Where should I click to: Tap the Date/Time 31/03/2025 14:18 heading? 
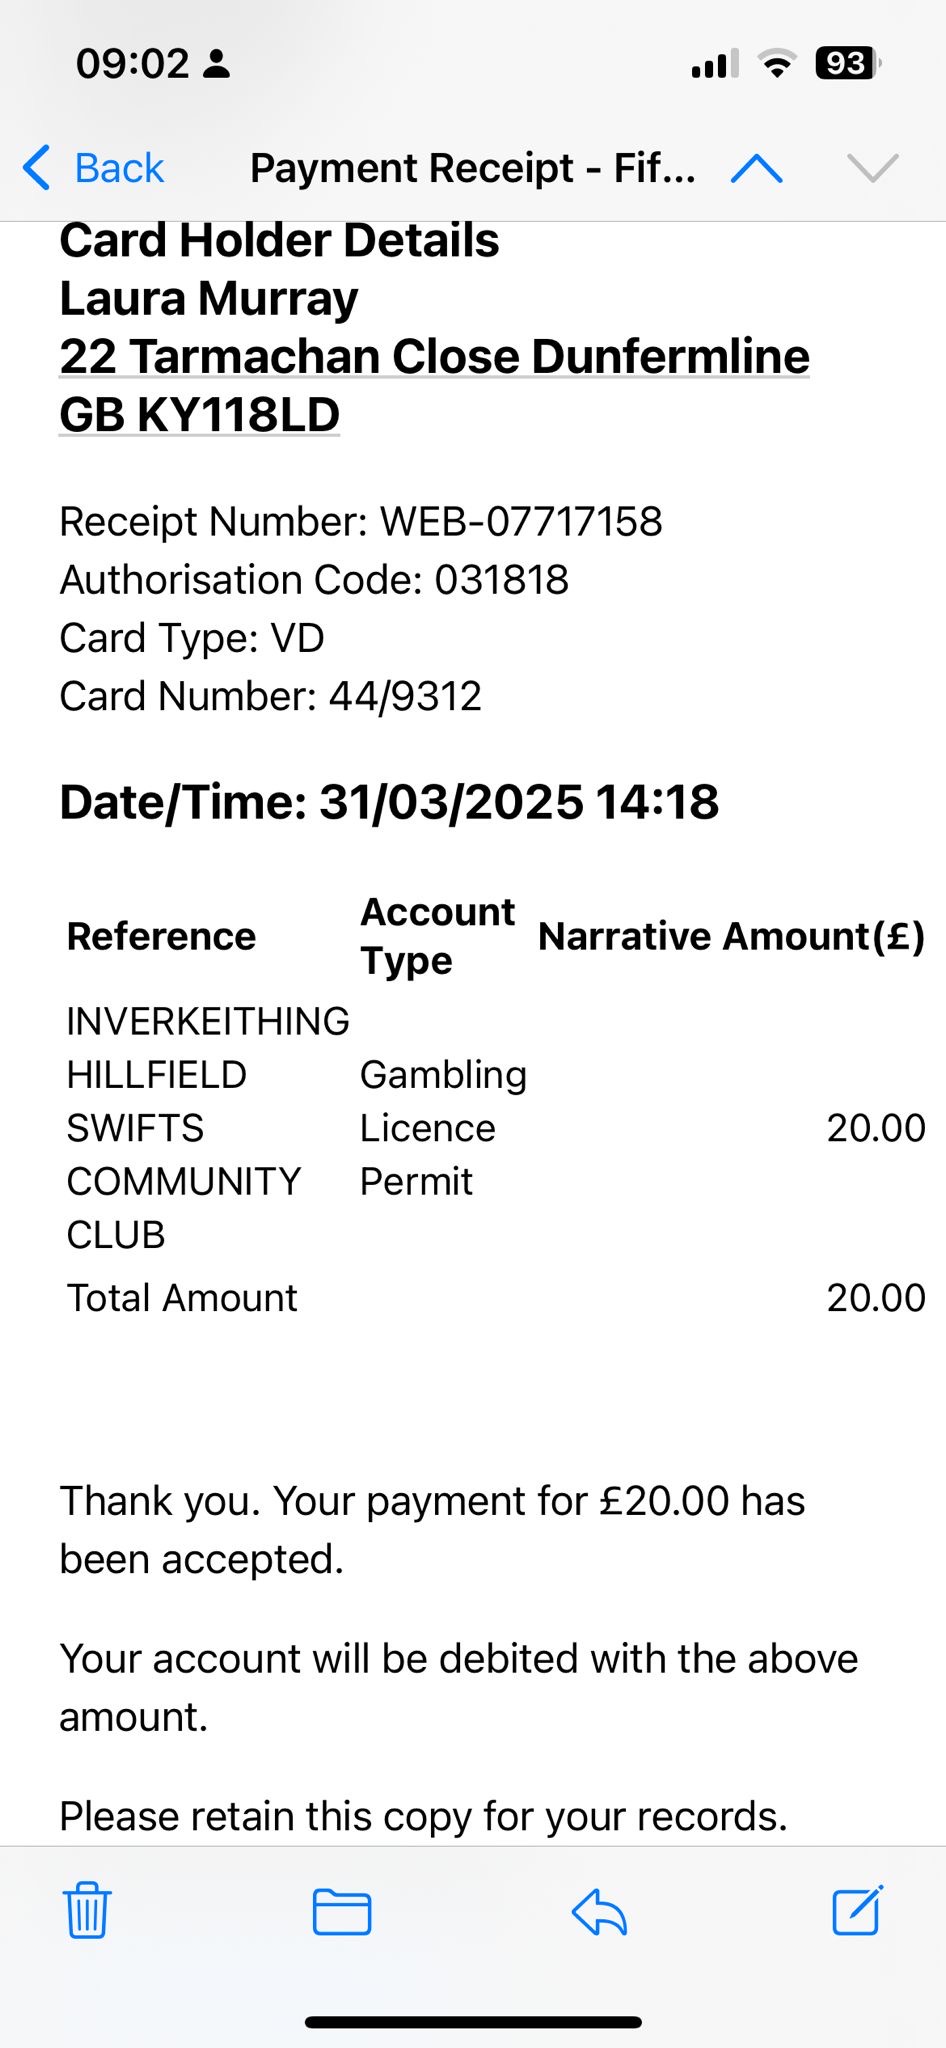[389, 802]
